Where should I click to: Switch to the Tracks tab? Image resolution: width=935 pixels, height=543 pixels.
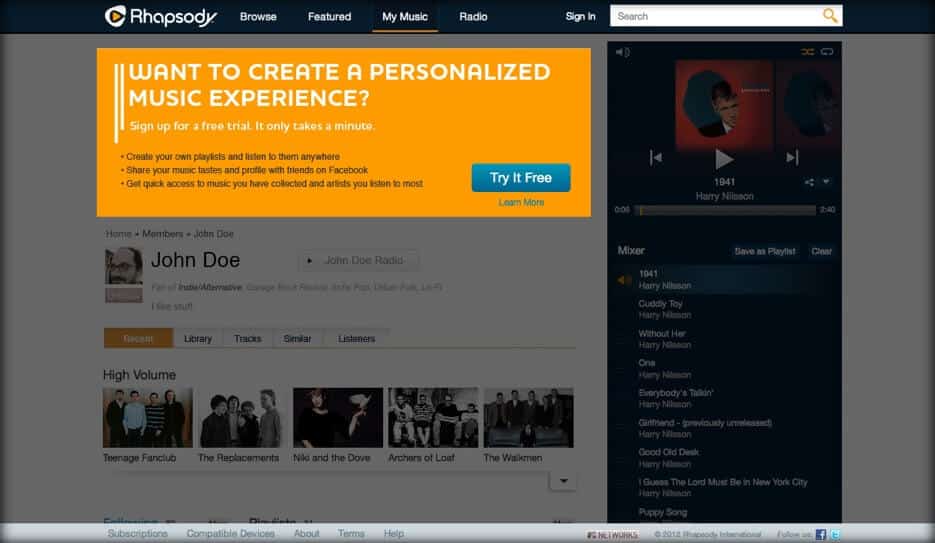(247, 339)
